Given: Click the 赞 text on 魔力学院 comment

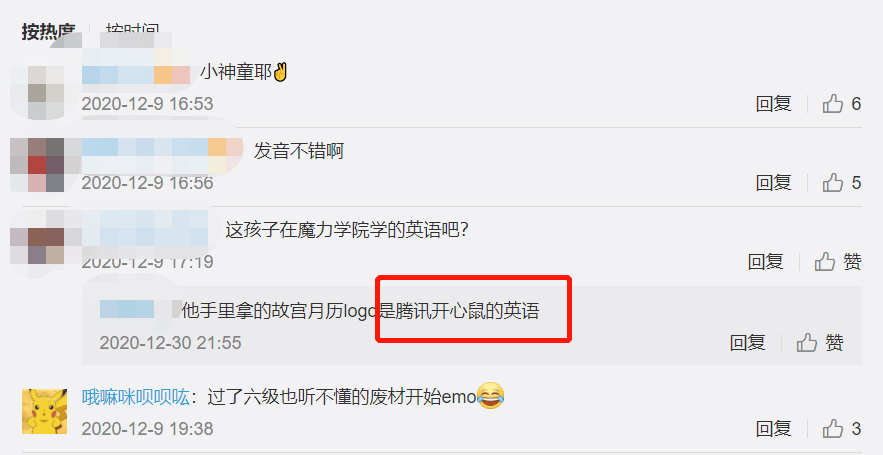Looking at the screenshot, I should coord(852,262).
